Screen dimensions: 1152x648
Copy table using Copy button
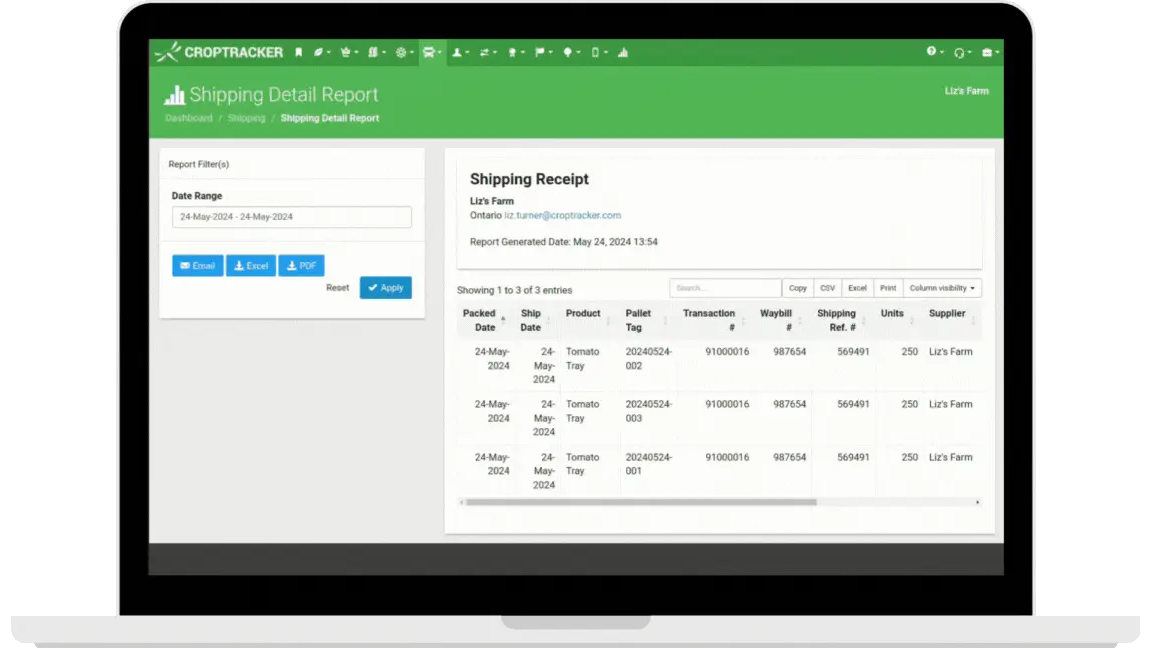[798, 288]
